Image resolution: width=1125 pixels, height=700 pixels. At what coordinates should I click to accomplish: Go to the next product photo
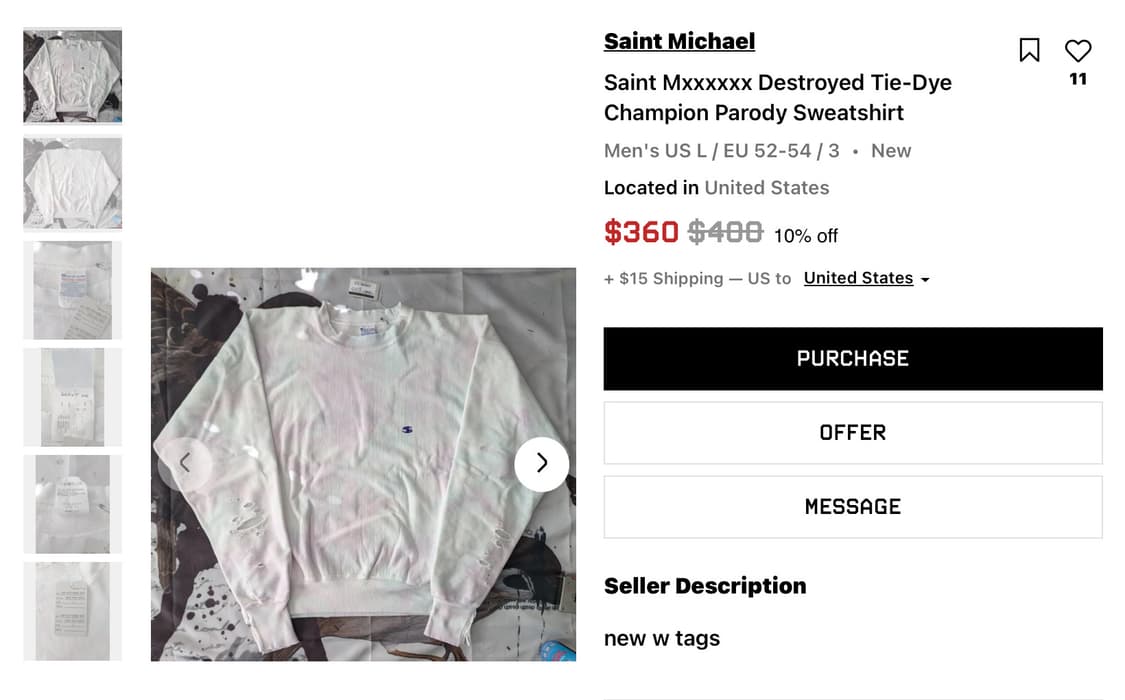click(x=541, y=463)
